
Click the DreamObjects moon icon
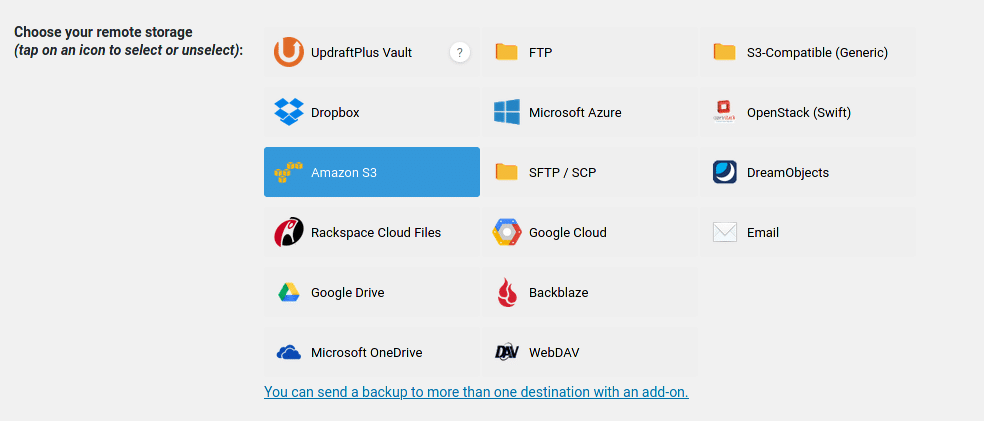tap(725, 172)
